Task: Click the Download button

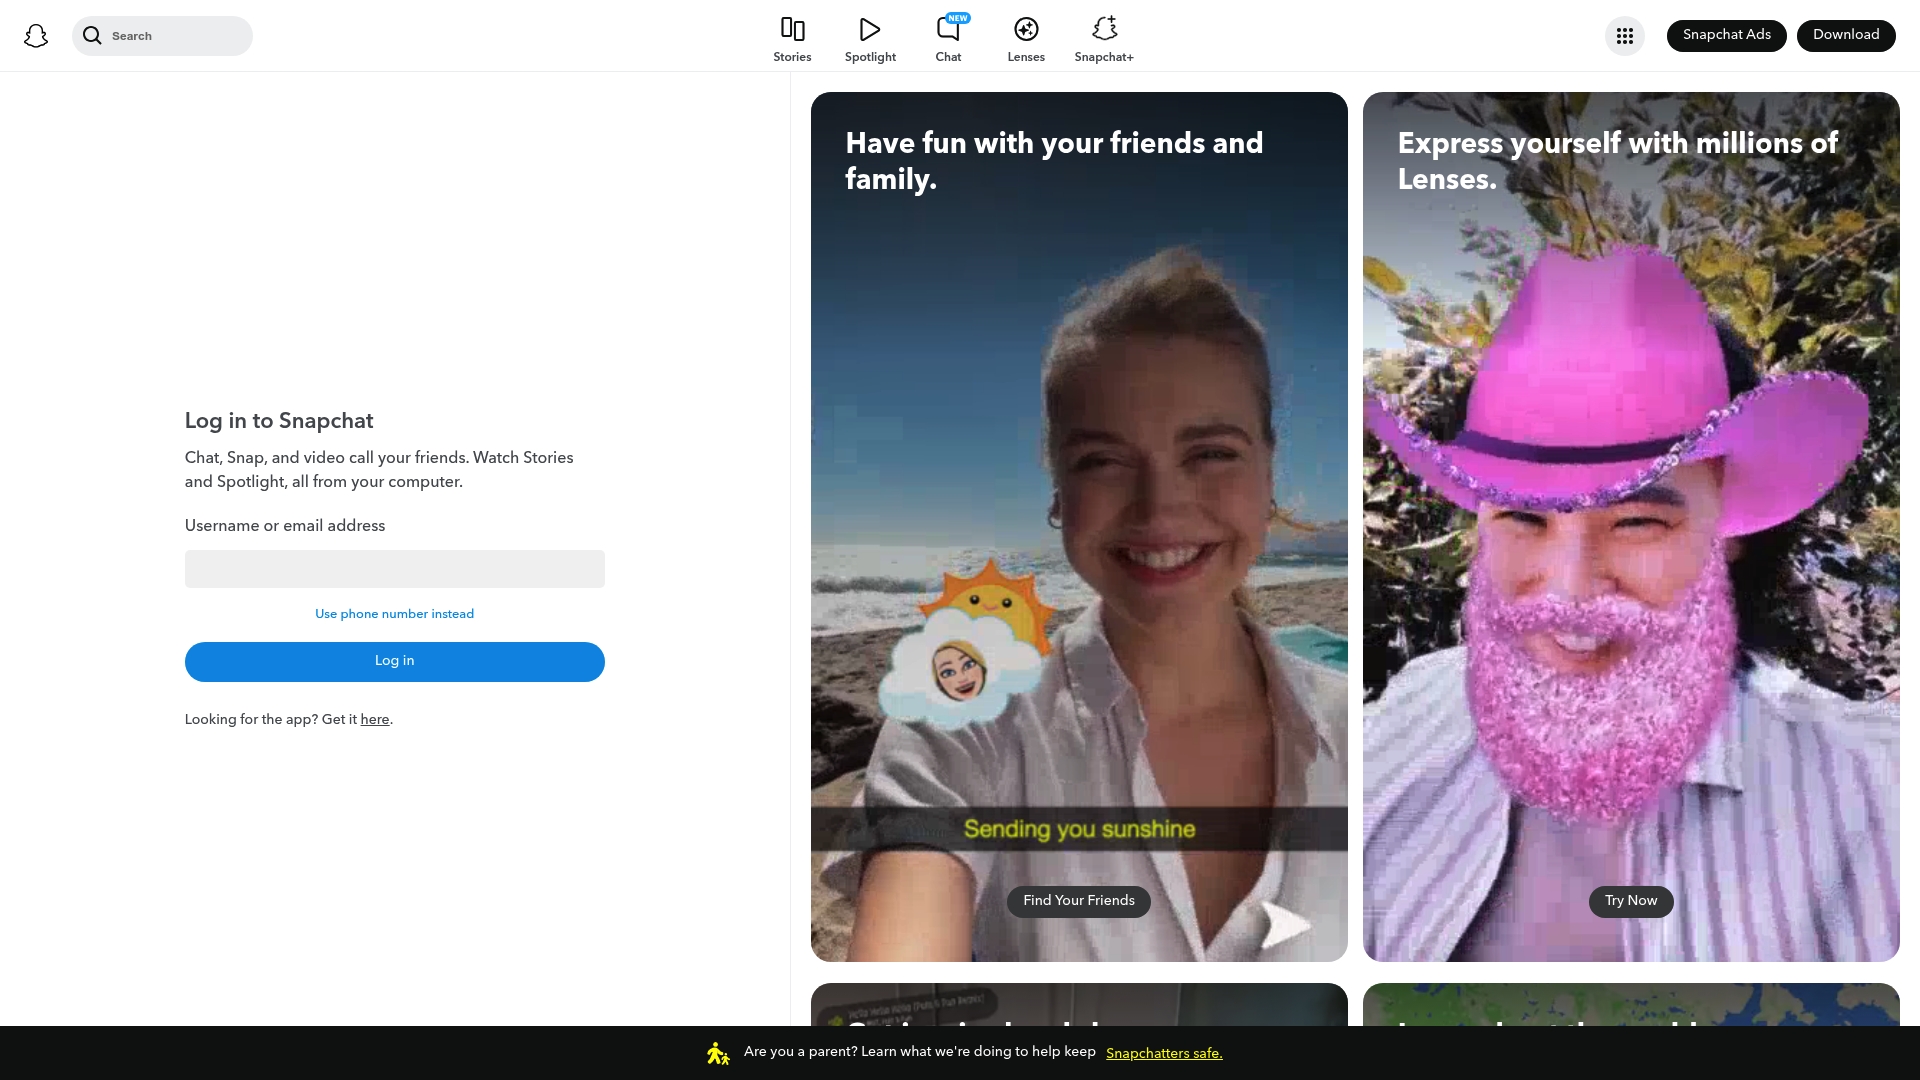Action: [x=1846, y=35]
